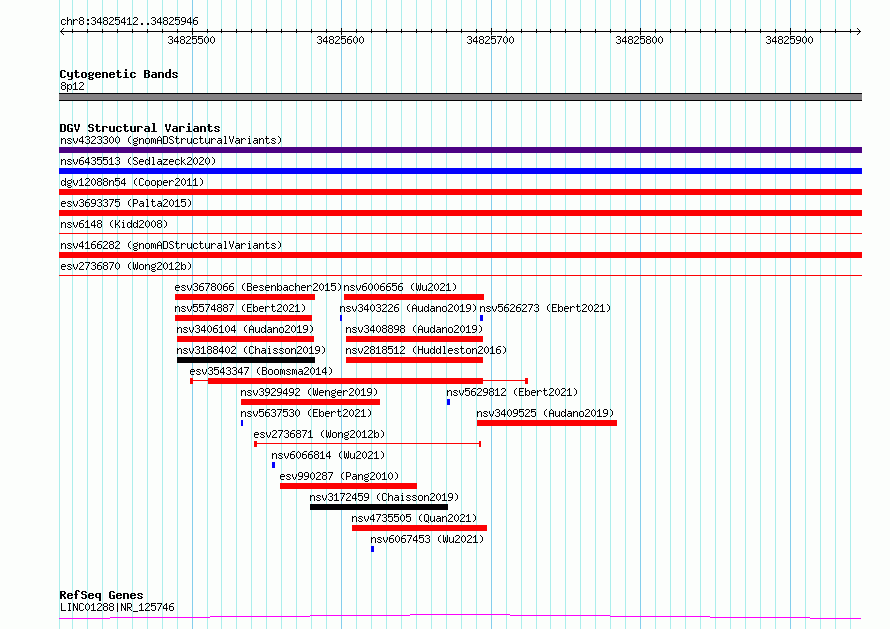Viewport: 890px width, 629px height.
Task: Click the nsv6435513 Sedlazeck2020 label
Action: (x=138, y=161)
